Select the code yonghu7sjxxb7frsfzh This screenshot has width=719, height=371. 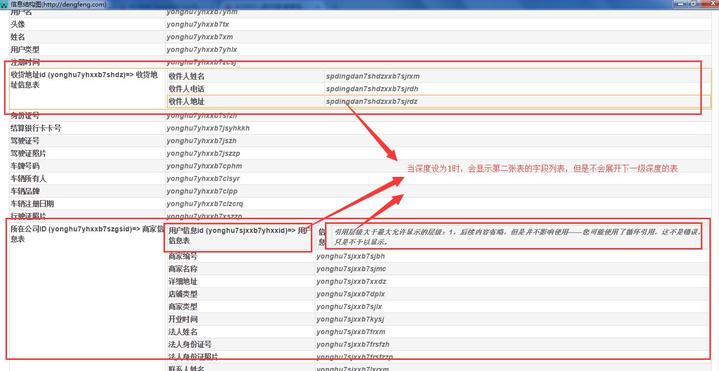coord(353,344)
